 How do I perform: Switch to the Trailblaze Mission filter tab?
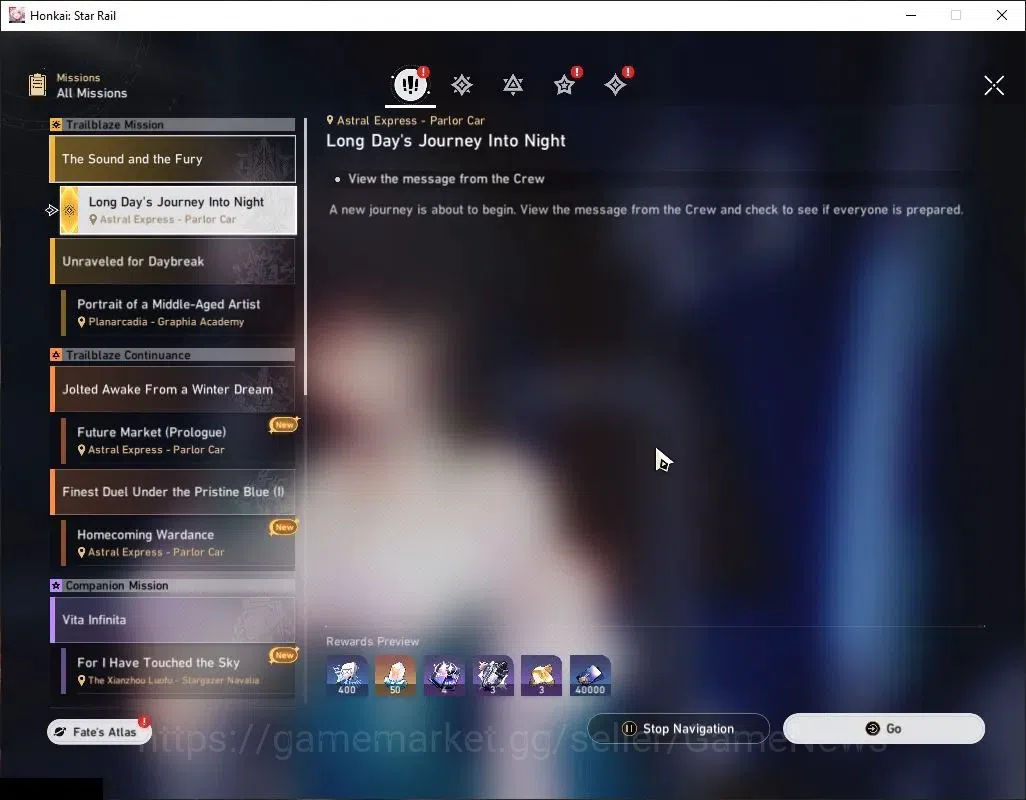pos(462,84)
